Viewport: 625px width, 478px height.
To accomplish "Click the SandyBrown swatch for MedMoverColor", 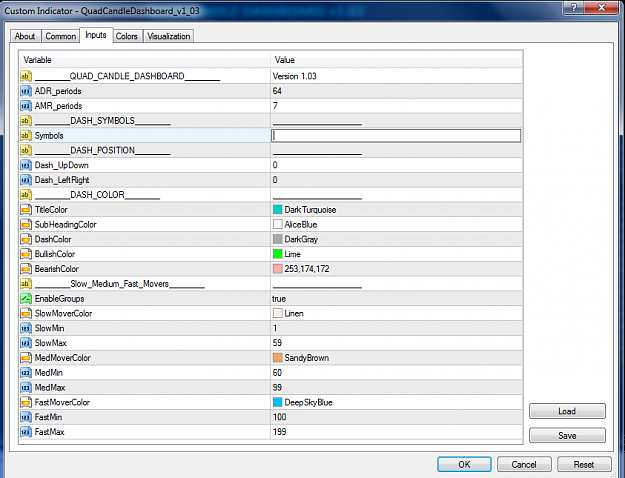I will click(x=277, y=358).
